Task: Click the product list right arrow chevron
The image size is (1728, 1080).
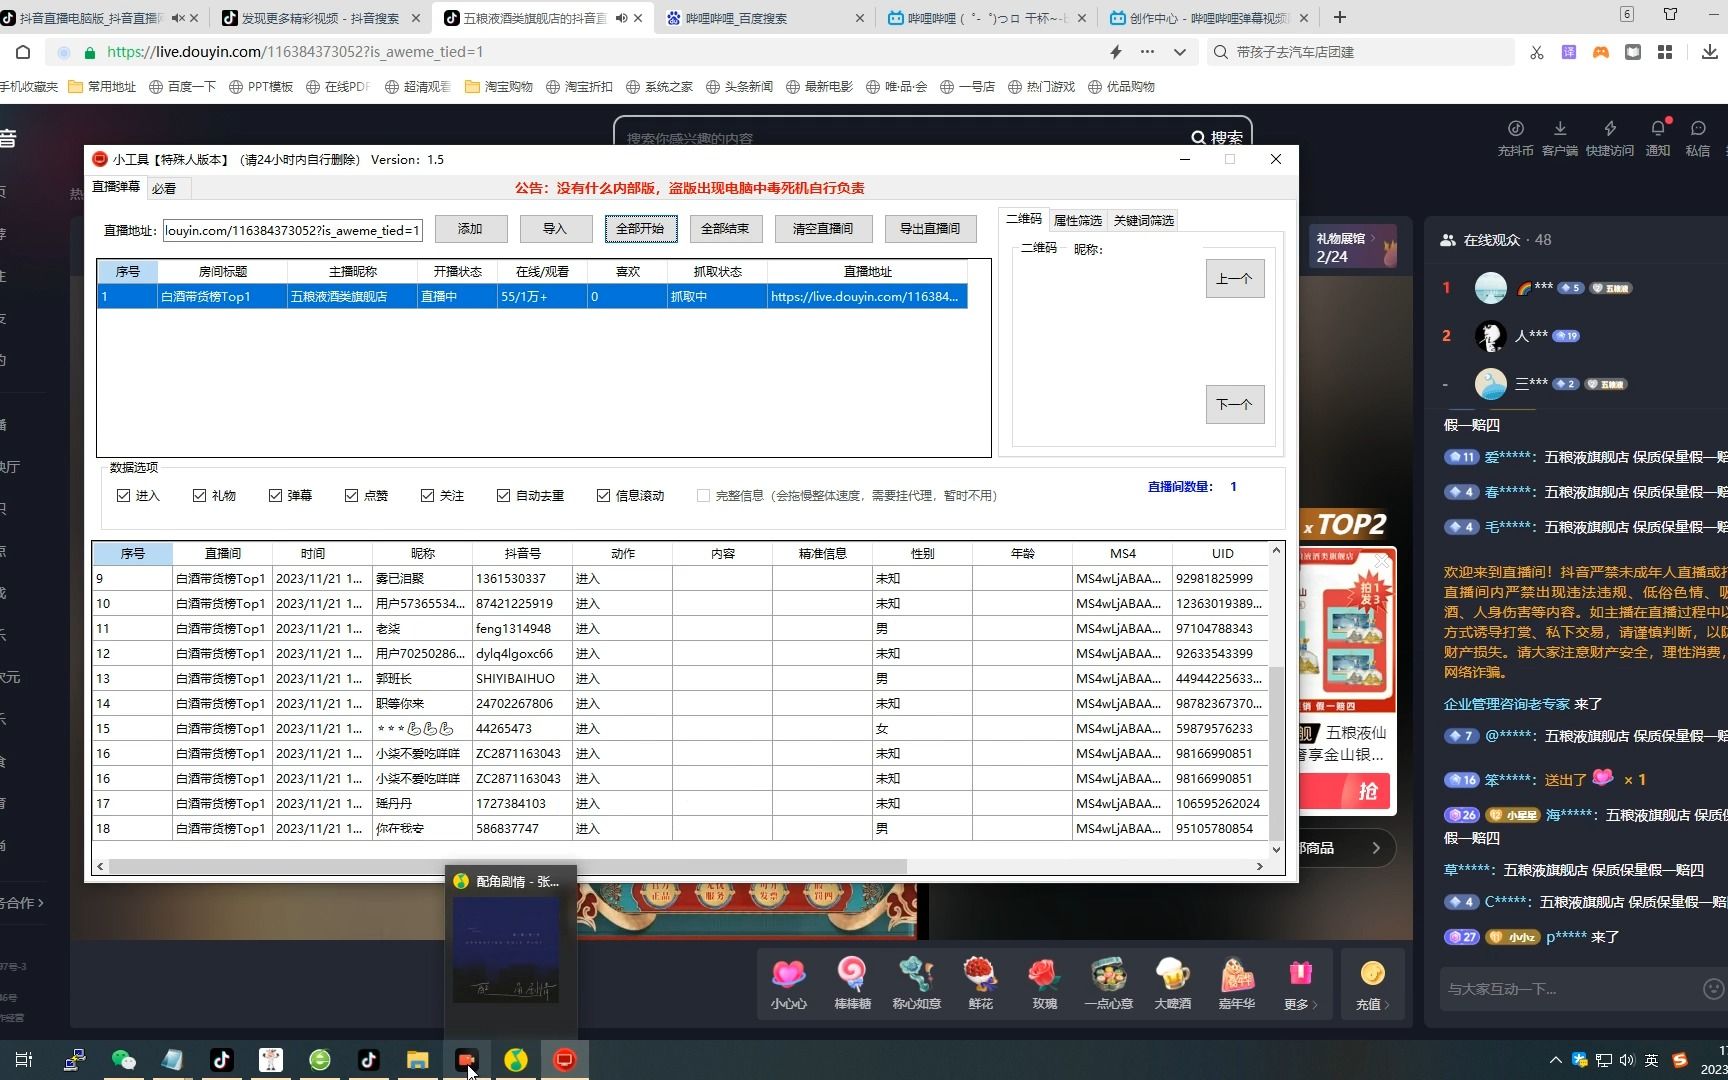Action: click(1376, 848)
